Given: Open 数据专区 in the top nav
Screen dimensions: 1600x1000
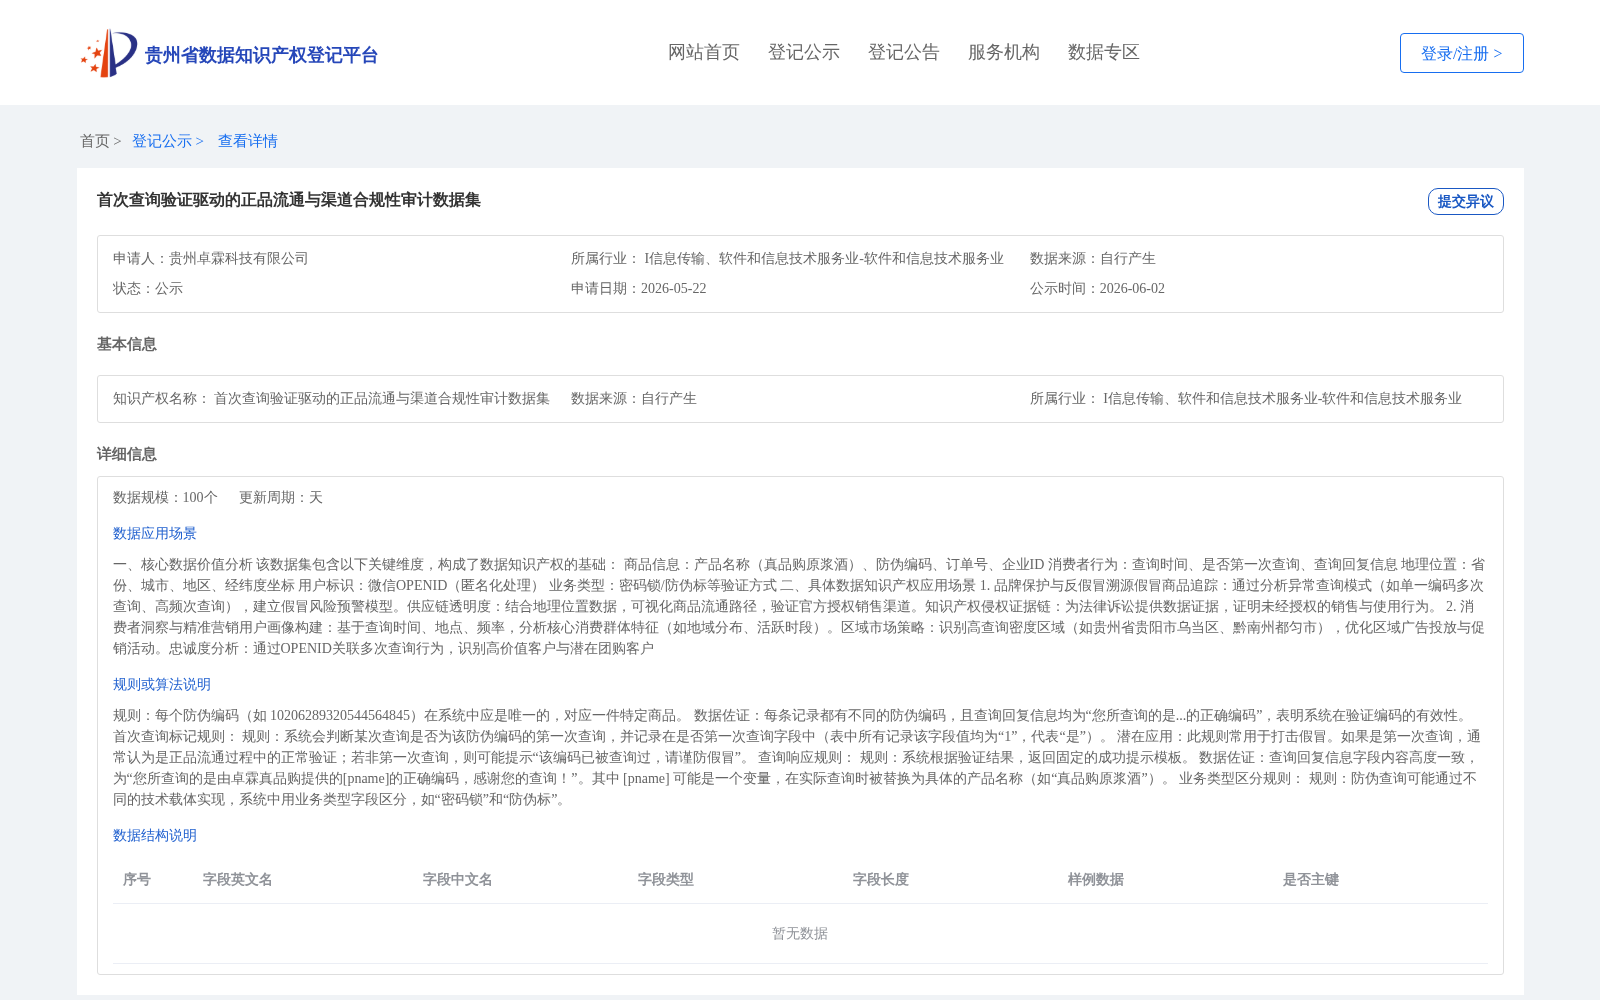Looking at the screenshot, I should pos(1104,52).
